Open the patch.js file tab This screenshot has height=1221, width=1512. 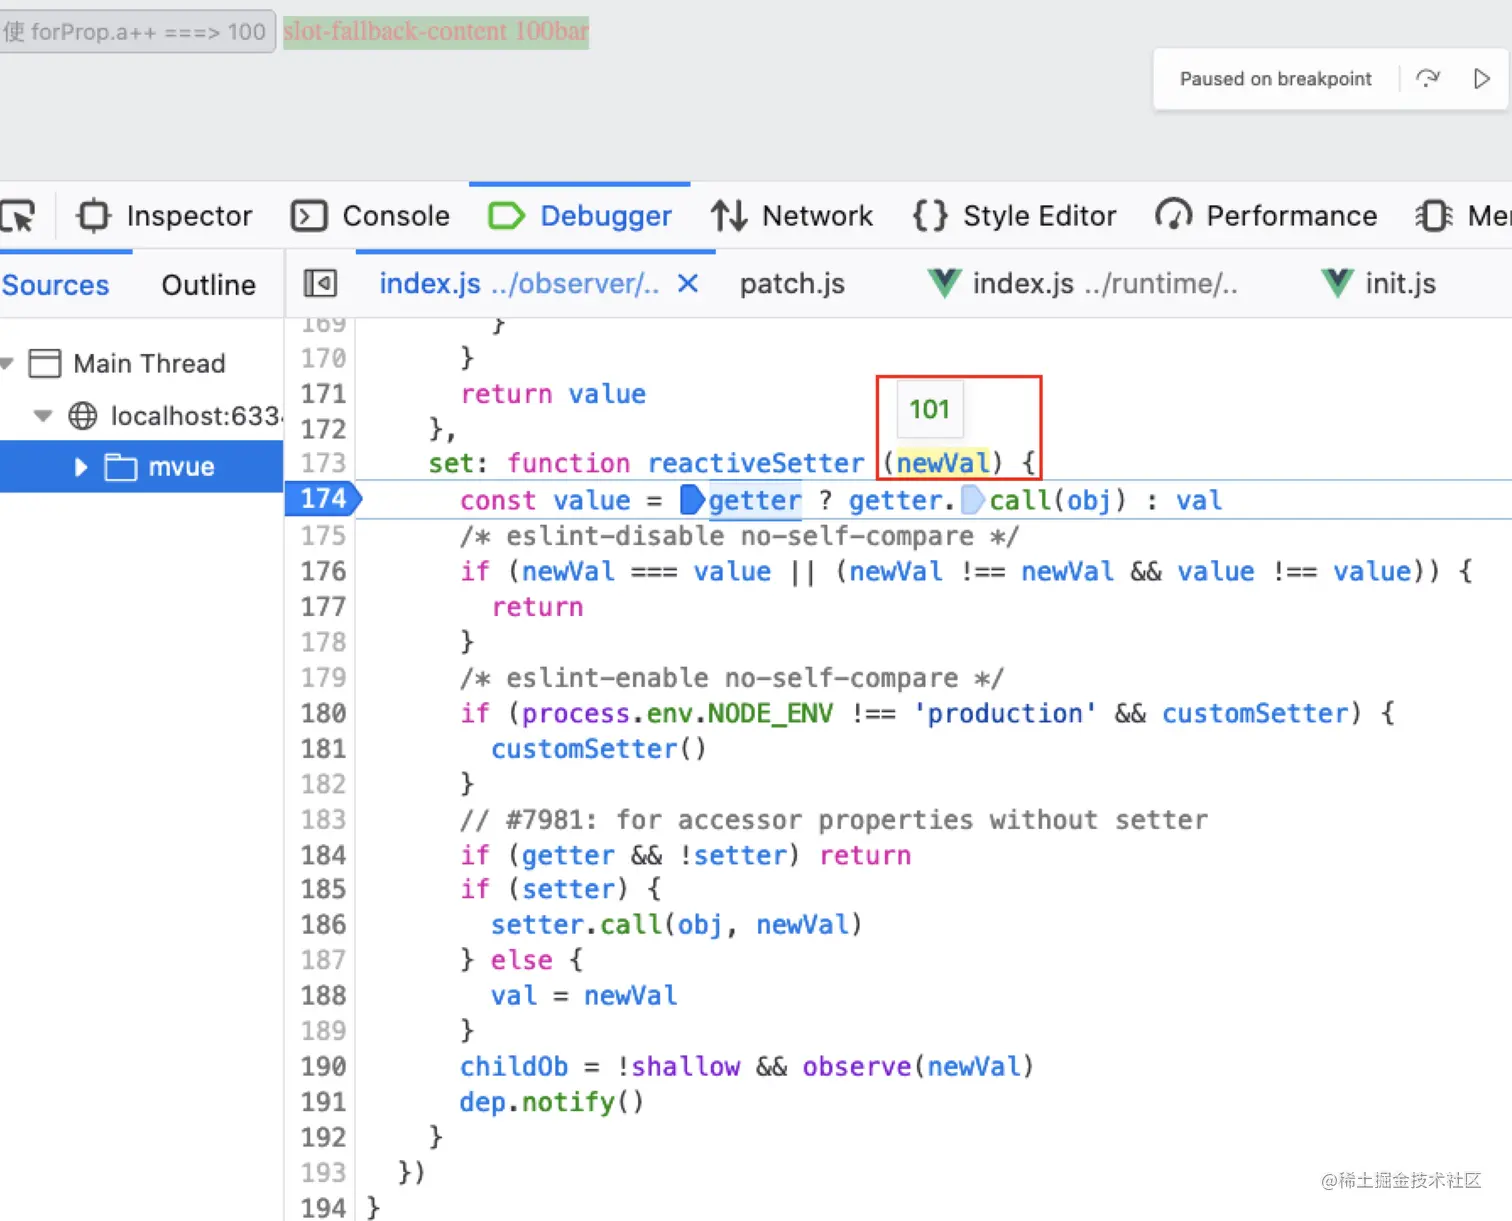click(792, 284)
